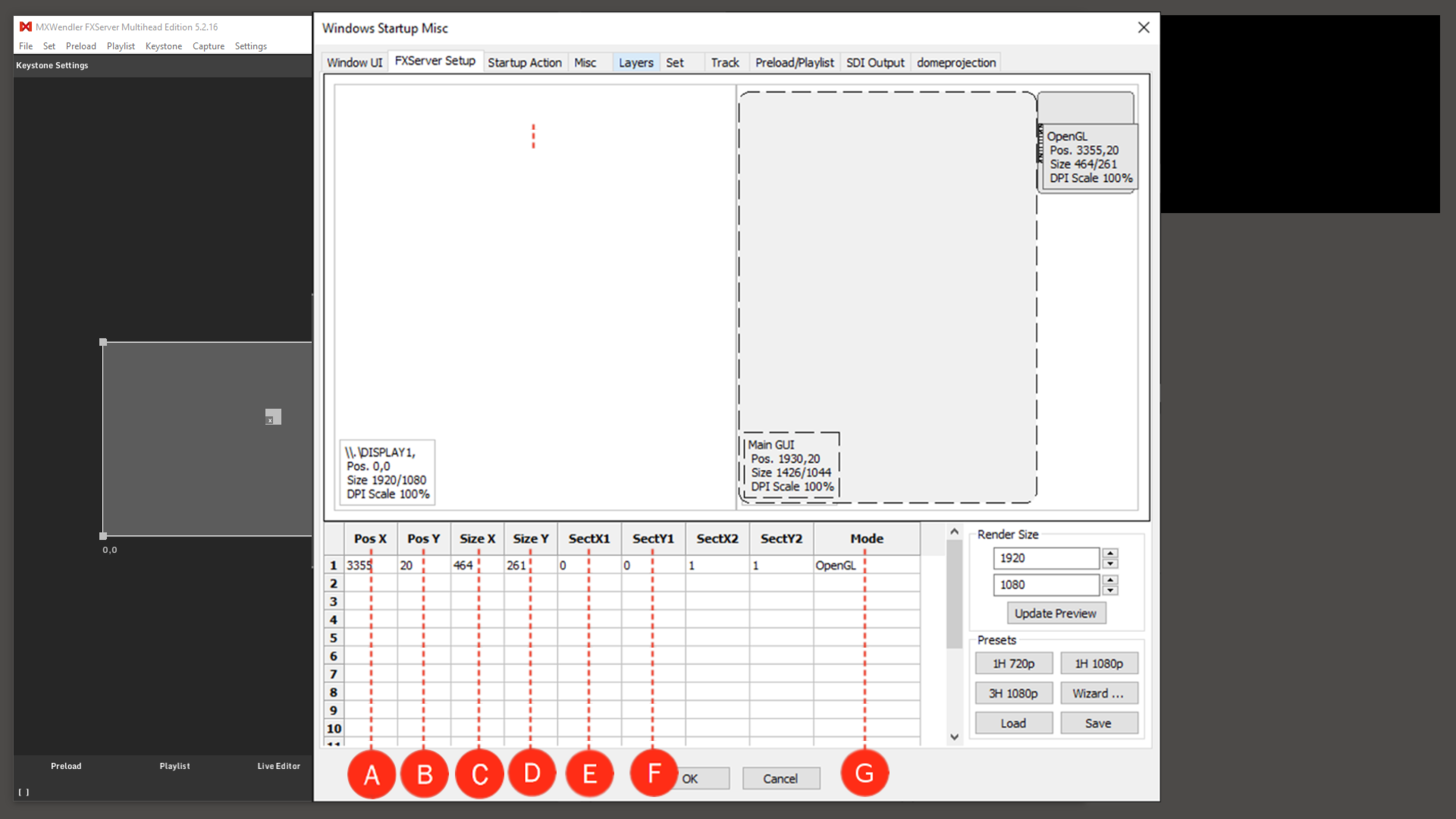Screen dimensions: 1456x819
Task: Select the 1920 render width field
Action: (x=1045, y=558)
